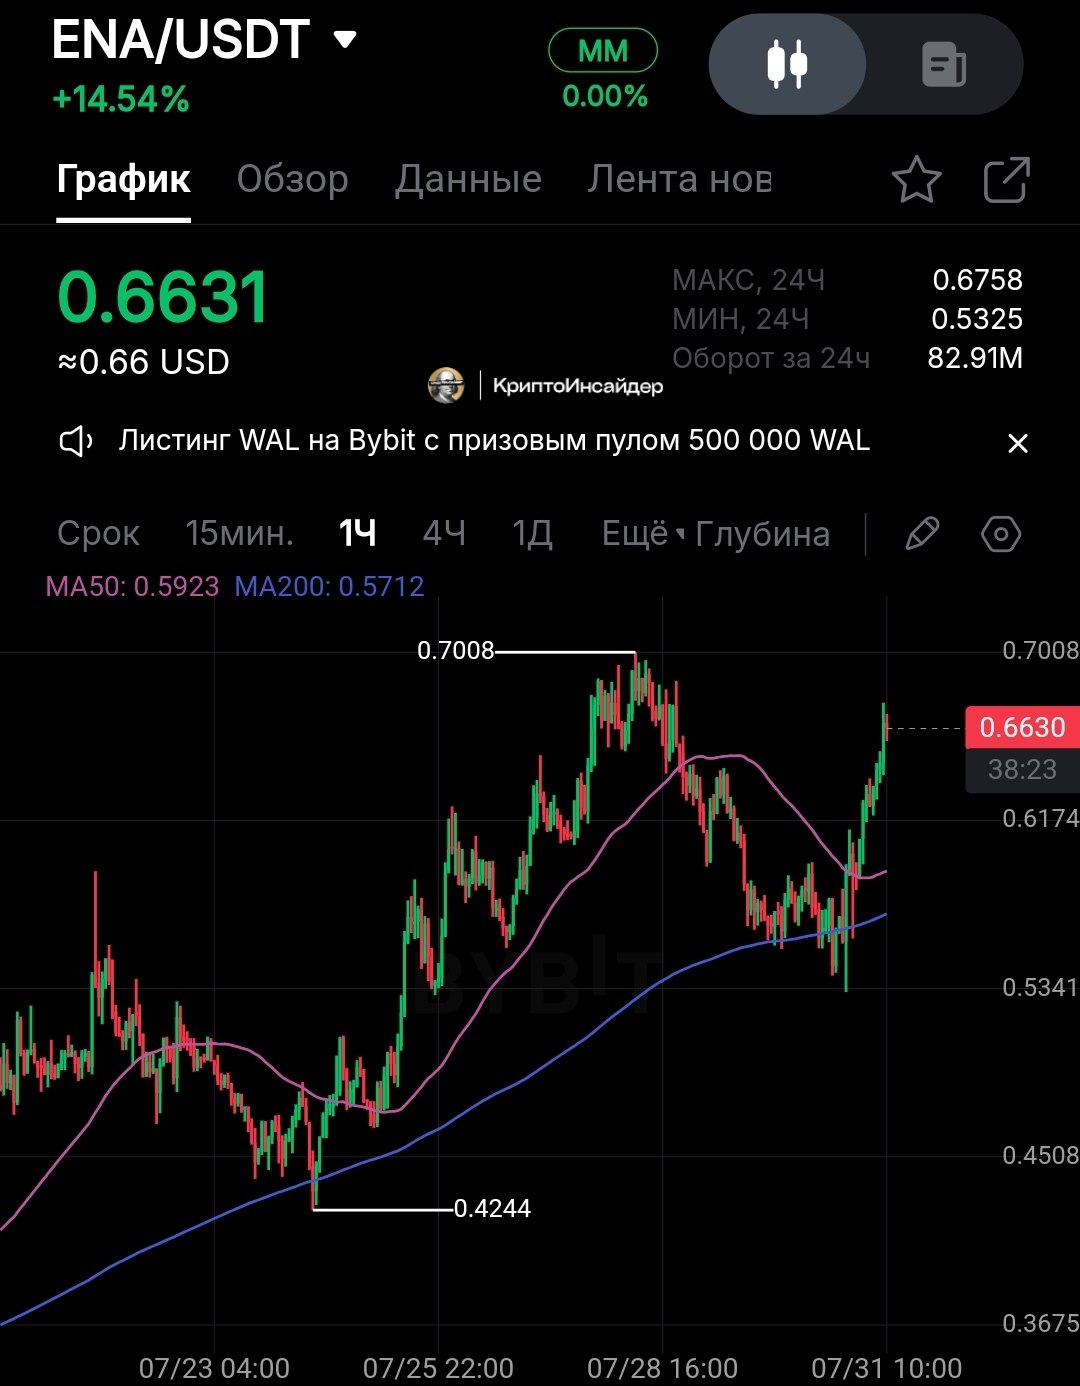Click the red 0.6630 price tag
The height and width of the screenshot is (1386, 1080).
[x=1022, y=728]
